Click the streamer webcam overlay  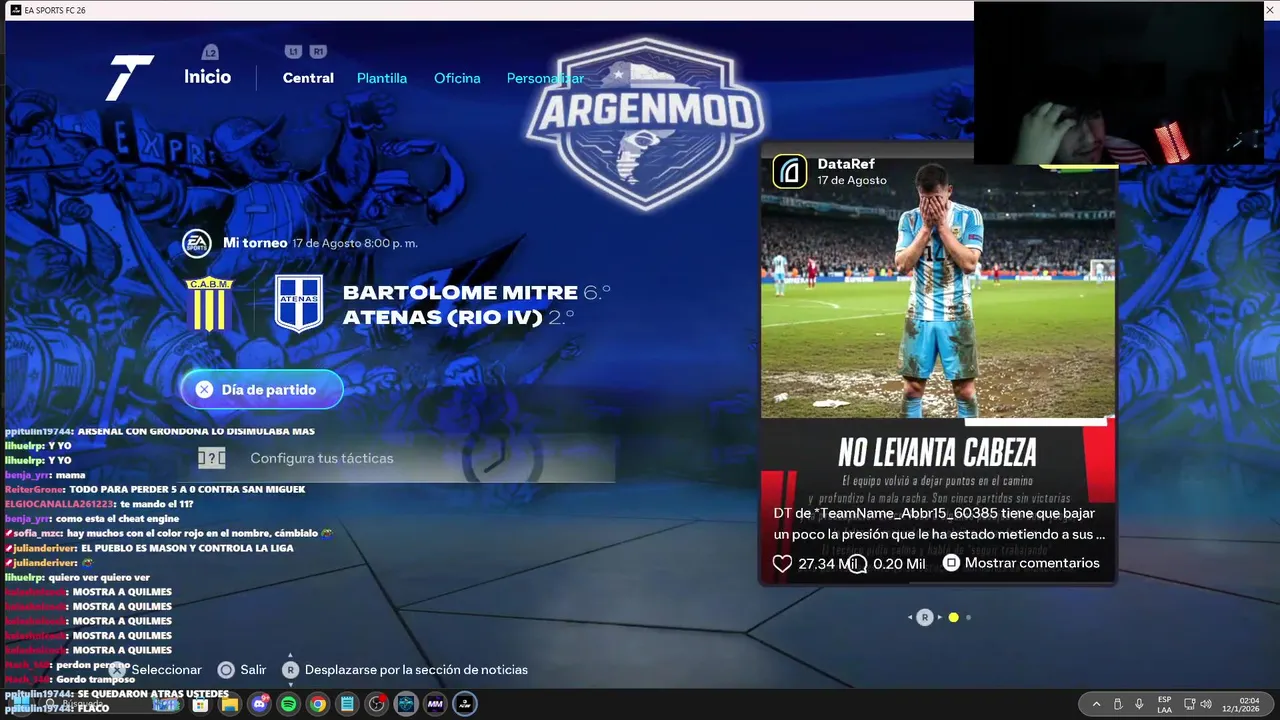(1119, 83)
